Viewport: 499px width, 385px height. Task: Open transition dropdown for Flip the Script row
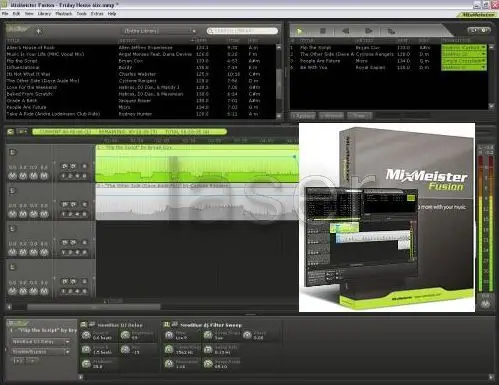pos(464,48)
